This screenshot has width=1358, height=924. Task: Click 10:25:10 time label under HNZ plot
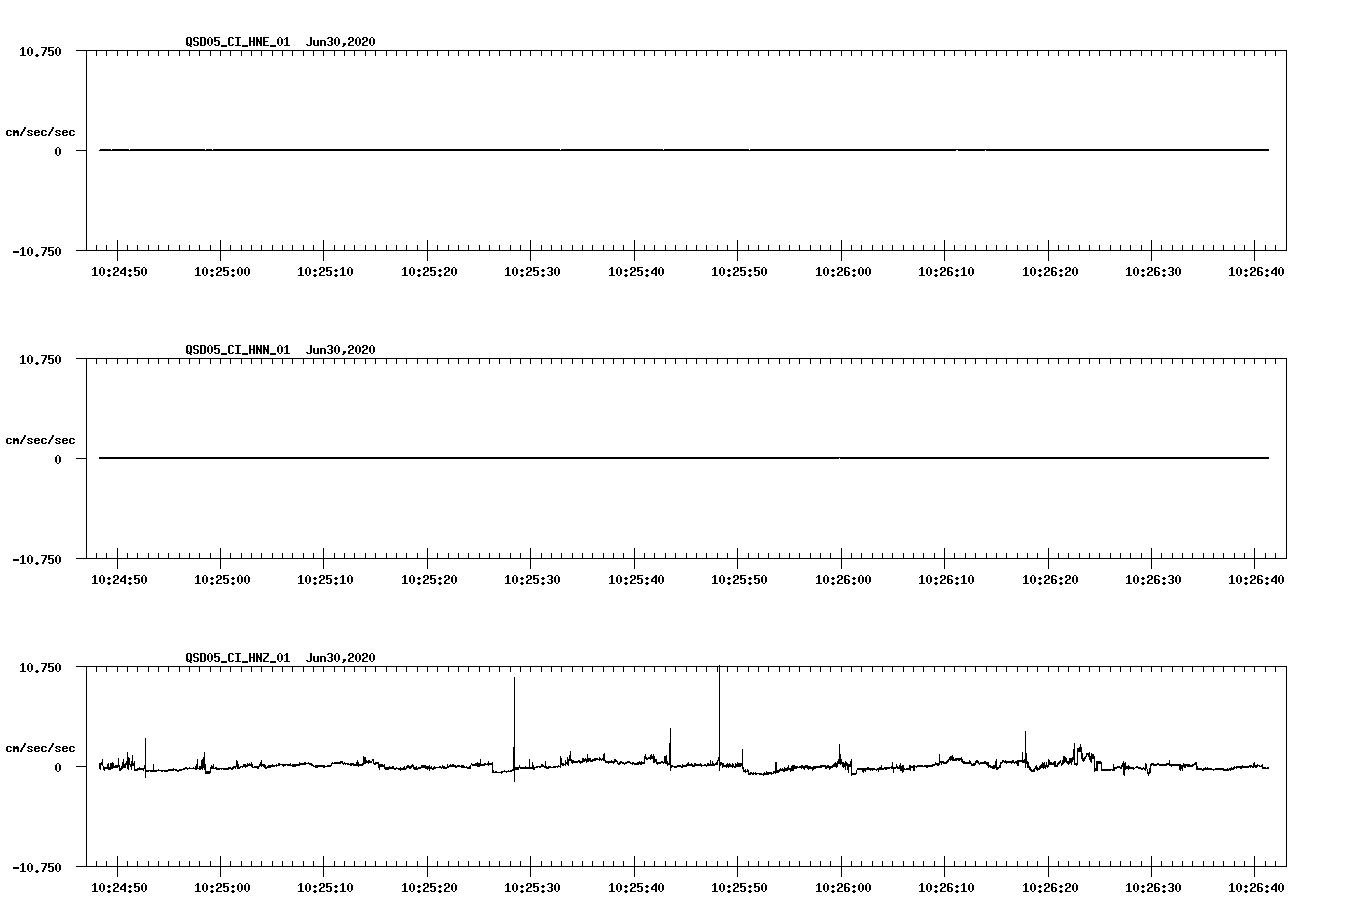tap(325, 887)
